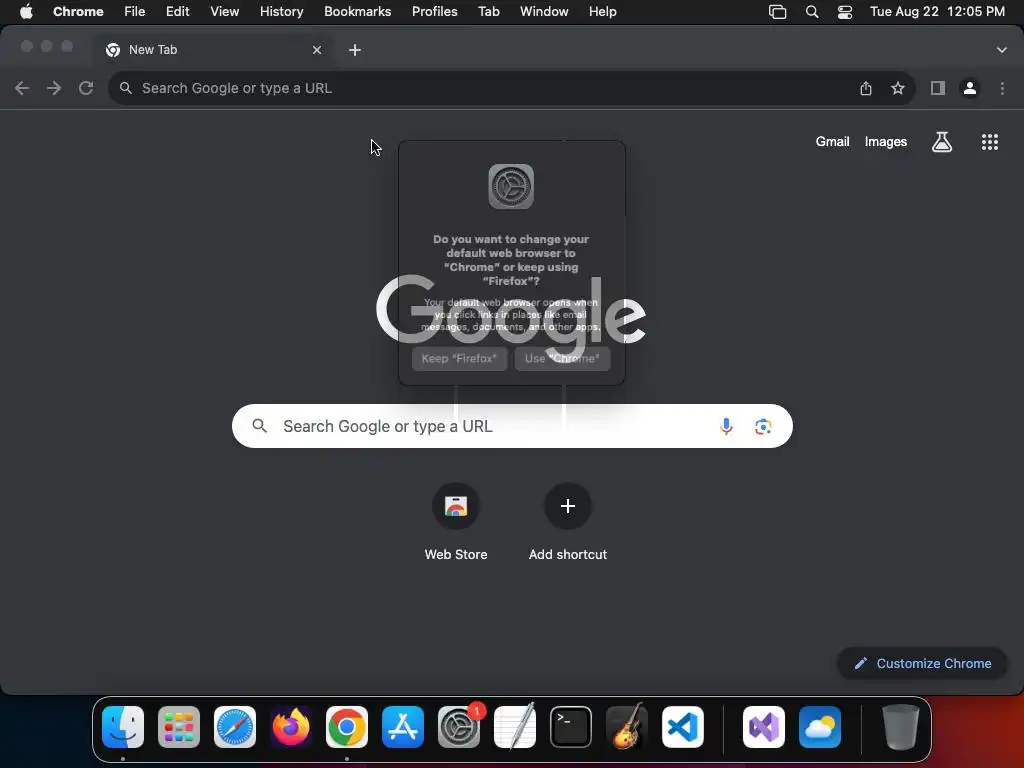This screenshot has width=1024, height=768.
Task: Open the Google apps grid
Action: coord(989,142)
